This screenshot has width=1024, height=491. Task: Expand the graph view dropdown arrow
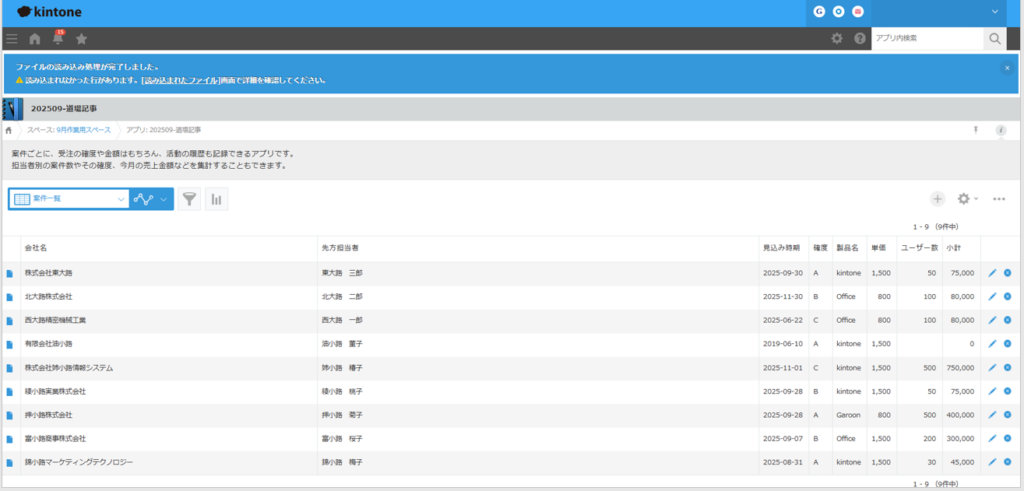[x=164, y=199]
